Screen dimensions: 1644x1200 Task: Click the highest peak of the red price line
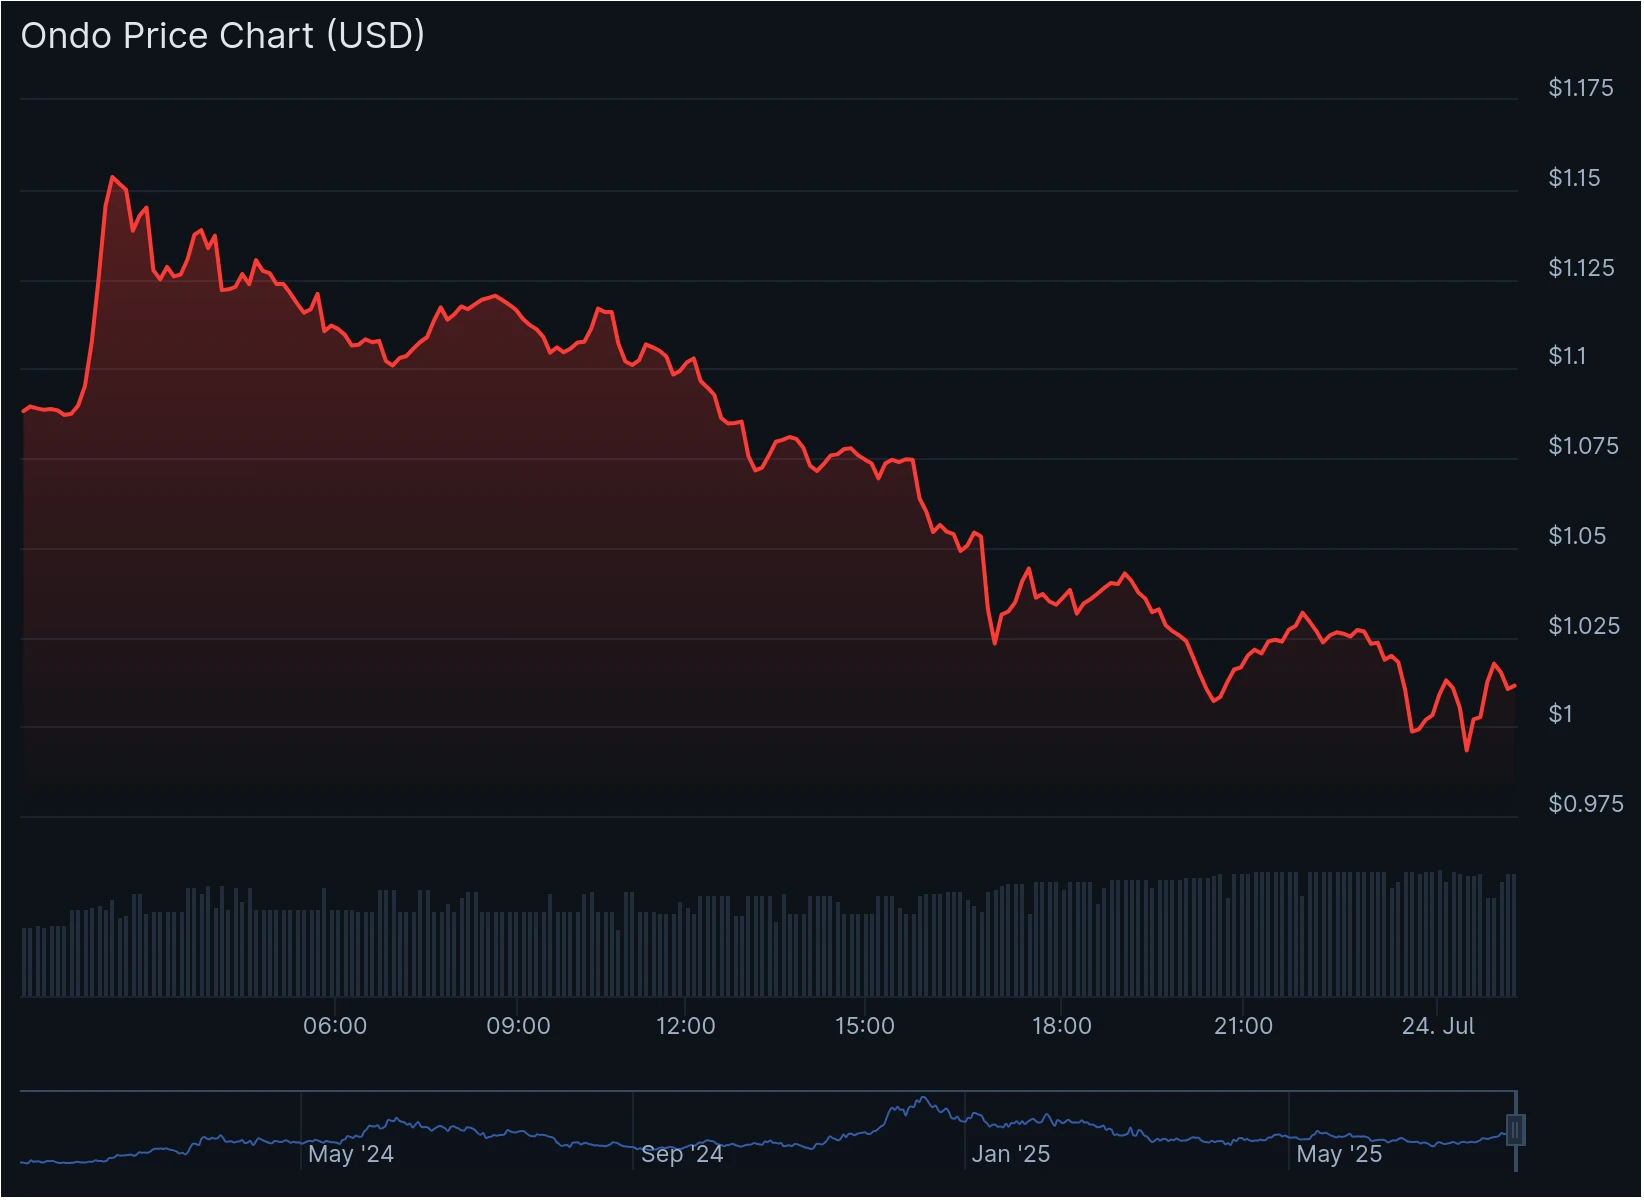pos(112,177)
